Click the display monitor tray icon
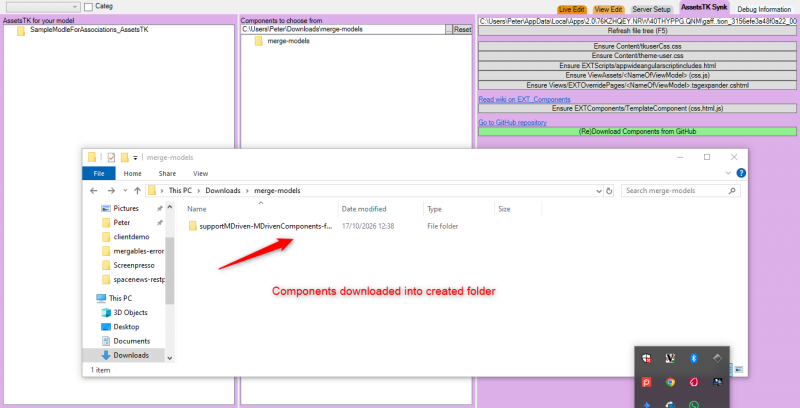The width and height of the screenshot is (800, 408). click(x=717, y=381)
